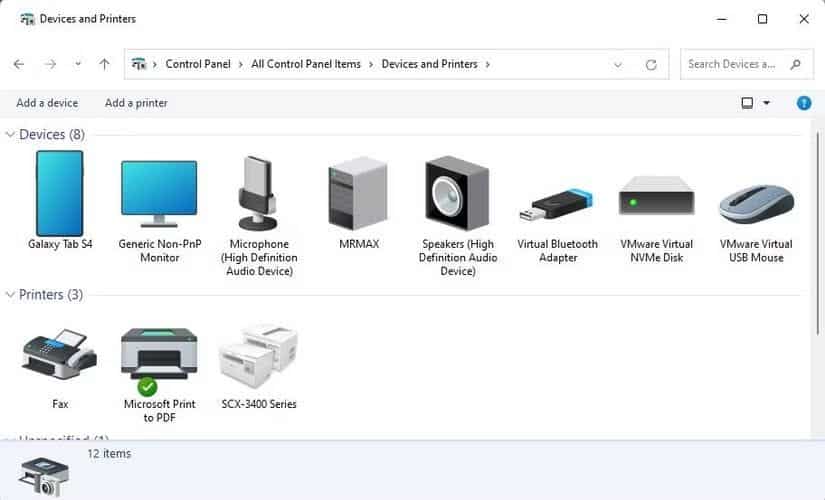Collapse the Printers (3) group
Image resolution: width=825 pixels, height=500 pixels.
point(10,295)
